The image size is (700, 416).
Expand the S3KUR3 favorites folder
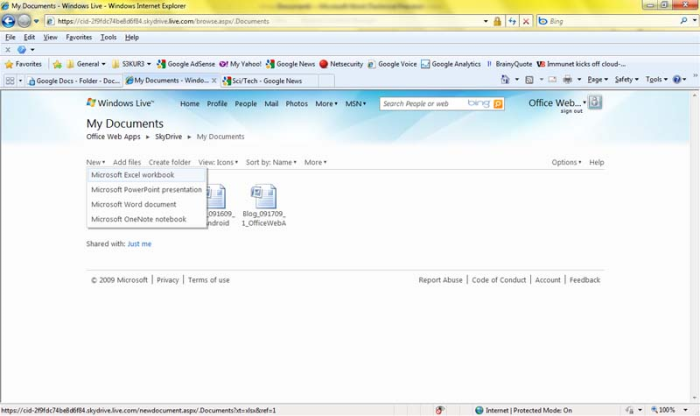pos(131,64)
